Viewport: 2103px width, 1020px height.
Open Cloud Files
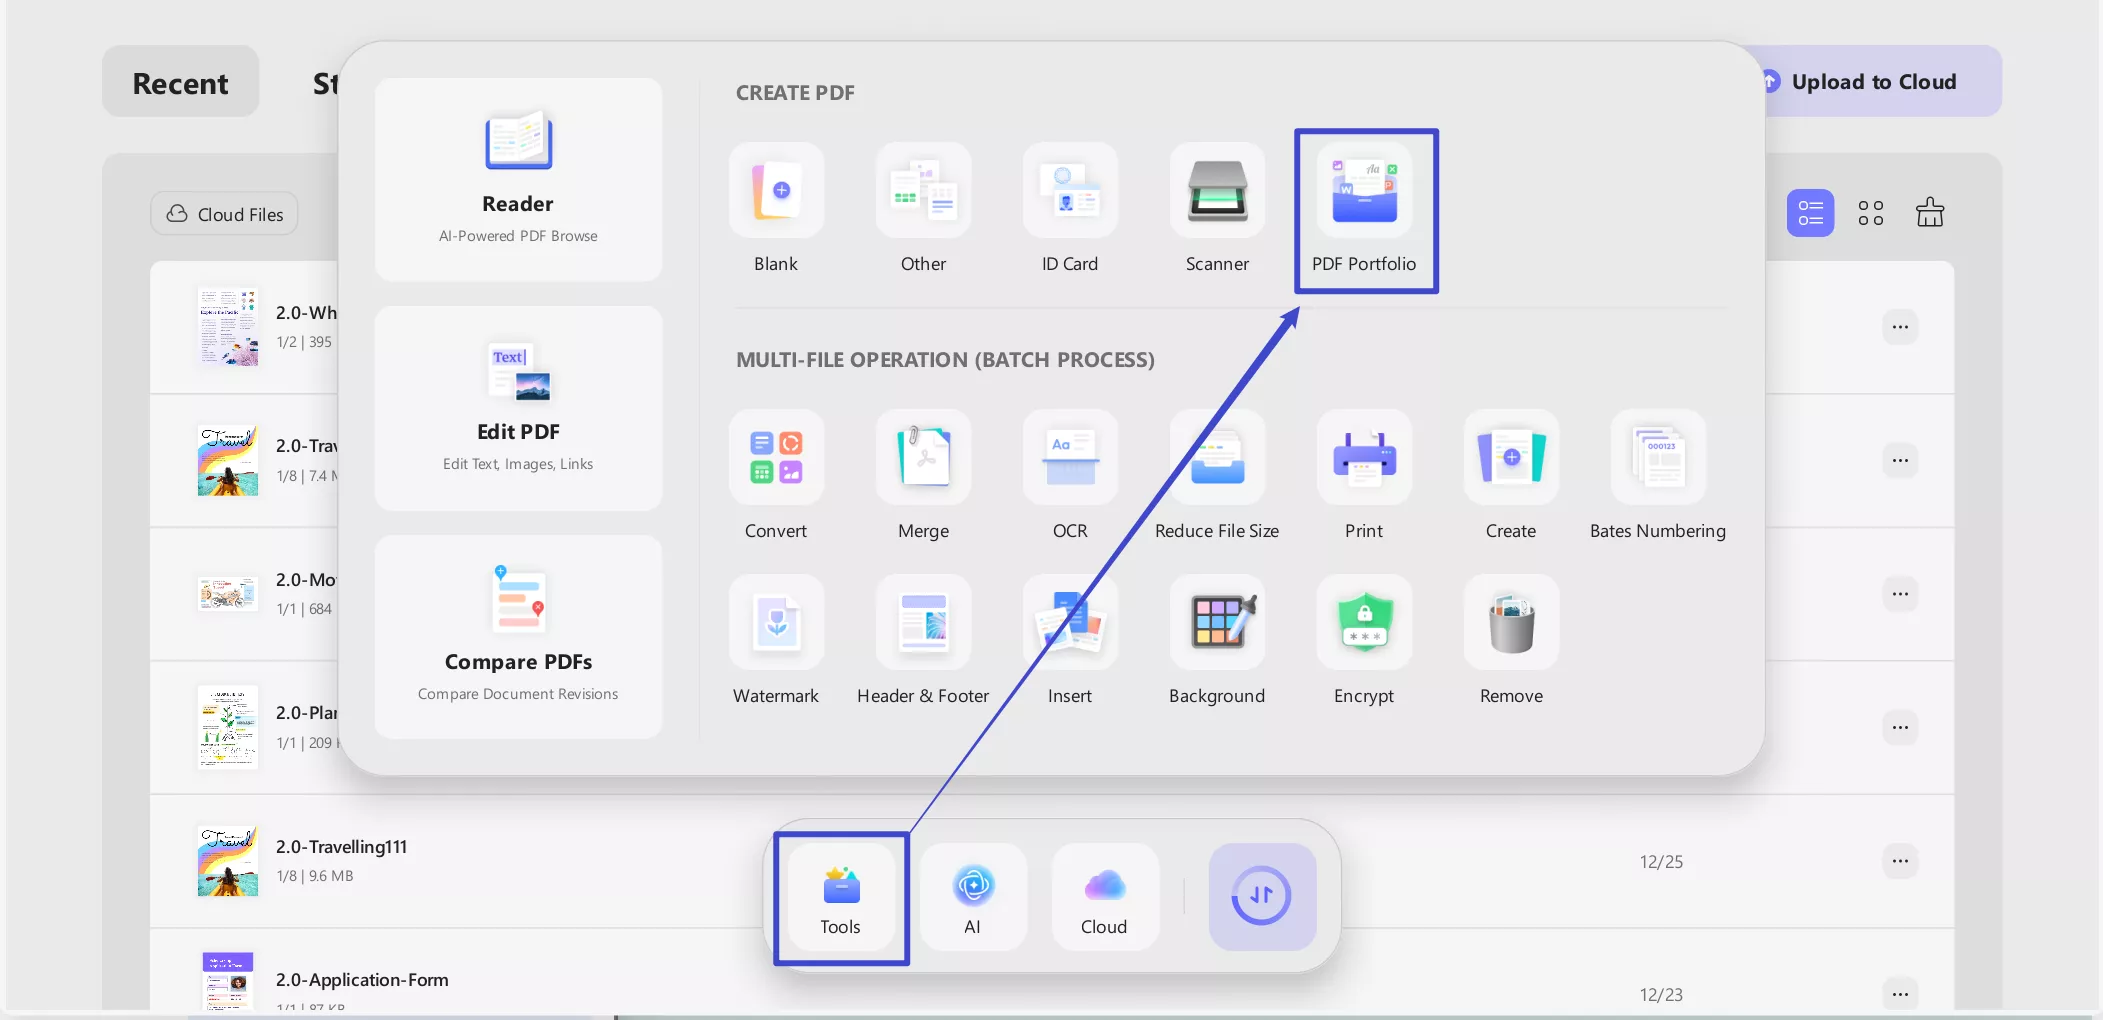click(x=224, y=213)
